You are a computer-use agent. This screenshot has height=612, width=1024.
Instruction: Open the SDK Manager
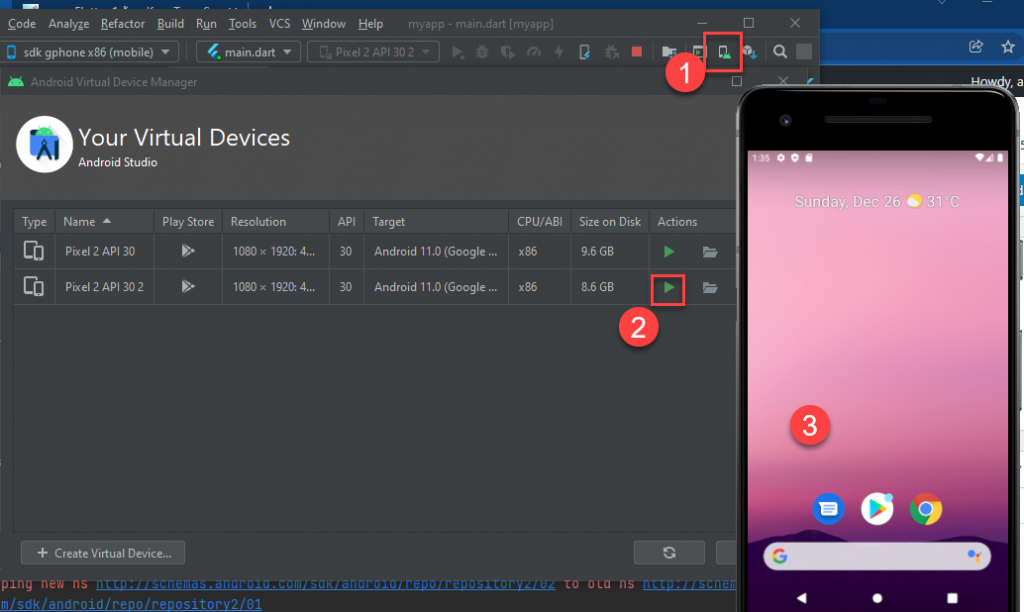click(x=749, y=51)
